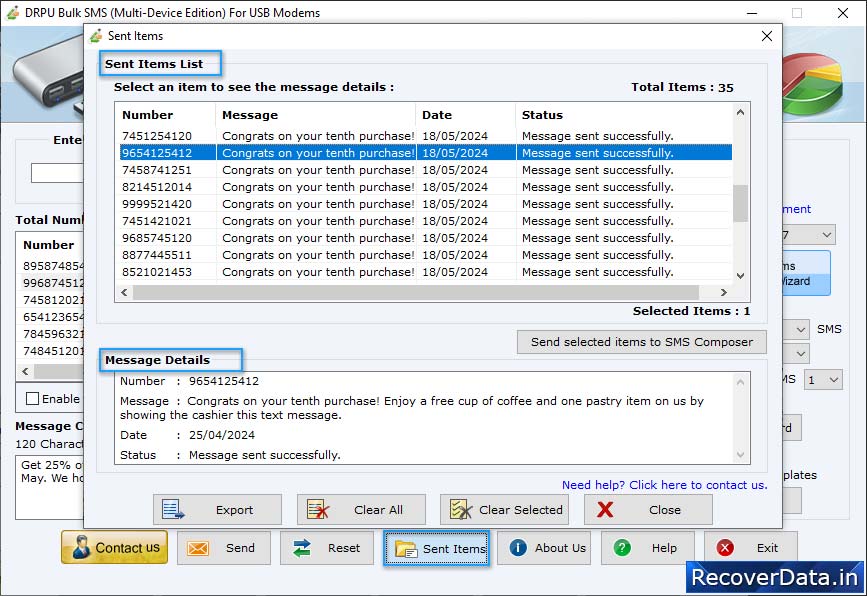Screen dimensions: 867x596
Task: Select row with number 7451254120
Action: [426, 136]
